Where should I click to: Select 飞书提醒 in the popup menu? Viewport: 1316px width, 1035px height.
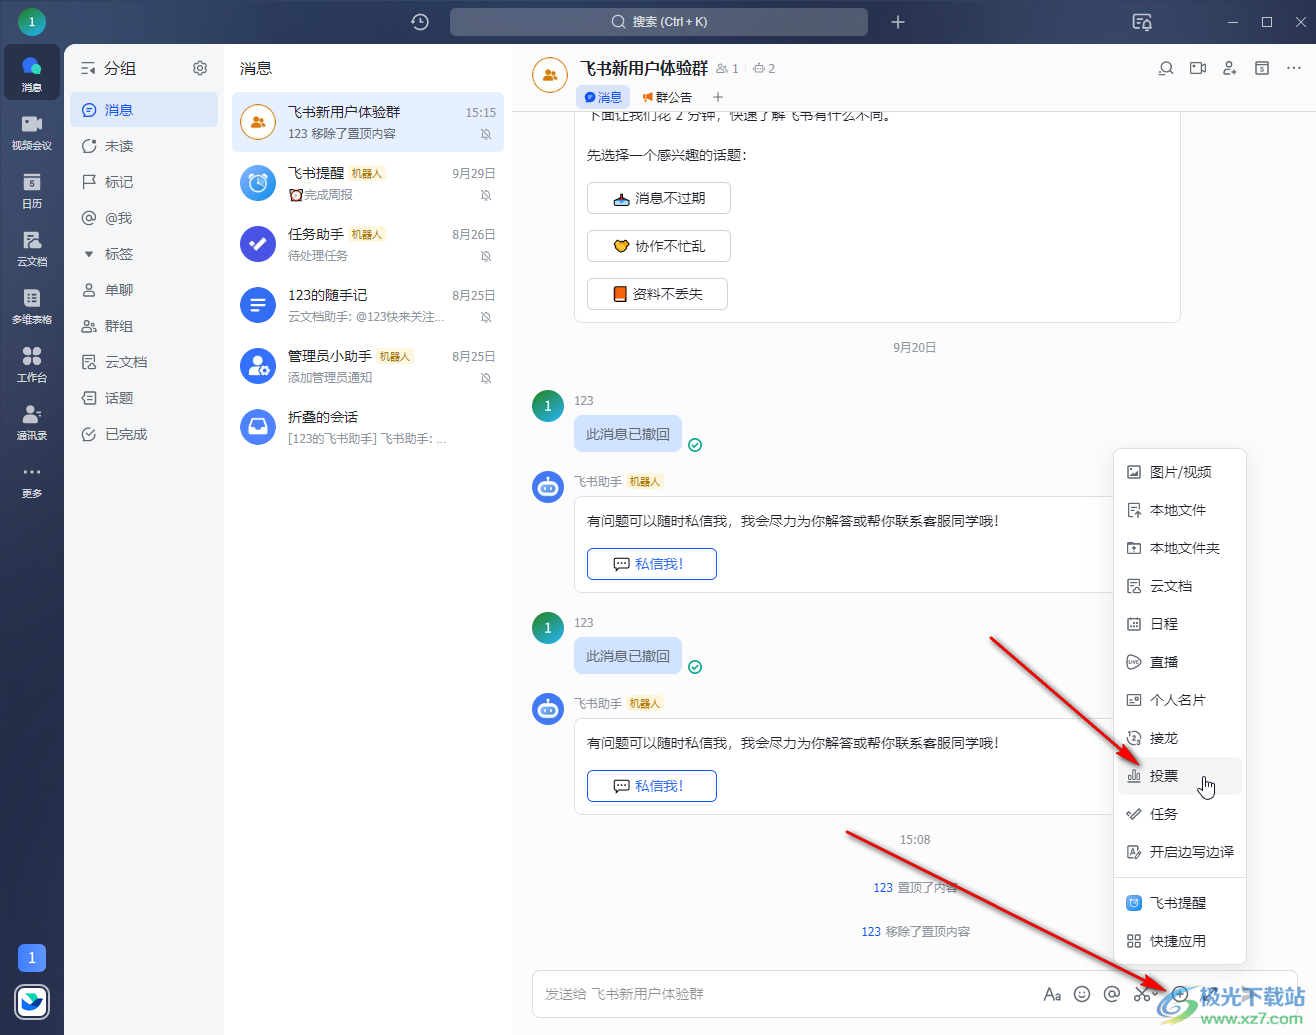point(1180,903)
